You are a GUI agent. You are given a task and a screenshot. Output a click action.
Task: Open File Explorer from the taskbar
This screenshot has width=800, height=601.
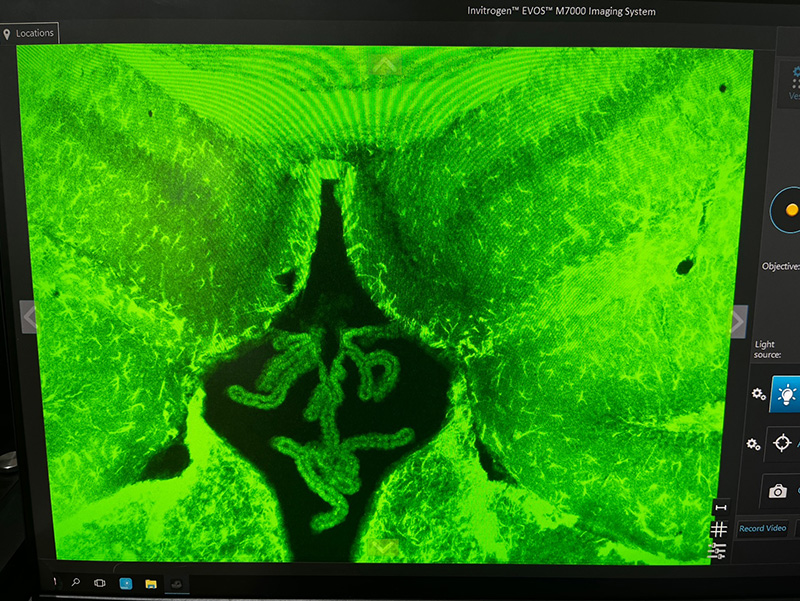tap(151, 582)
